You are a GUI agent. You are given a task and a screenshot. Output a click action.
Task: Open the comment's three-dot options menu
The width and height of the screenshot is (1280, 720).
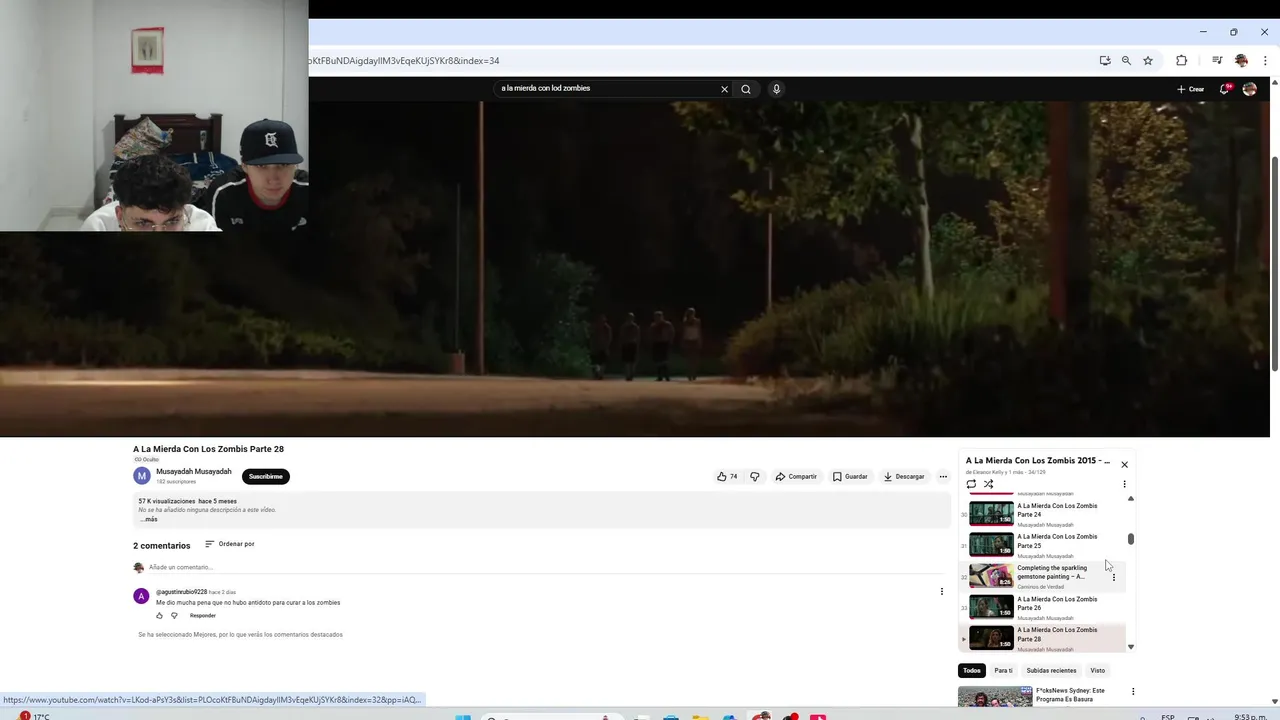pos(941,592)
